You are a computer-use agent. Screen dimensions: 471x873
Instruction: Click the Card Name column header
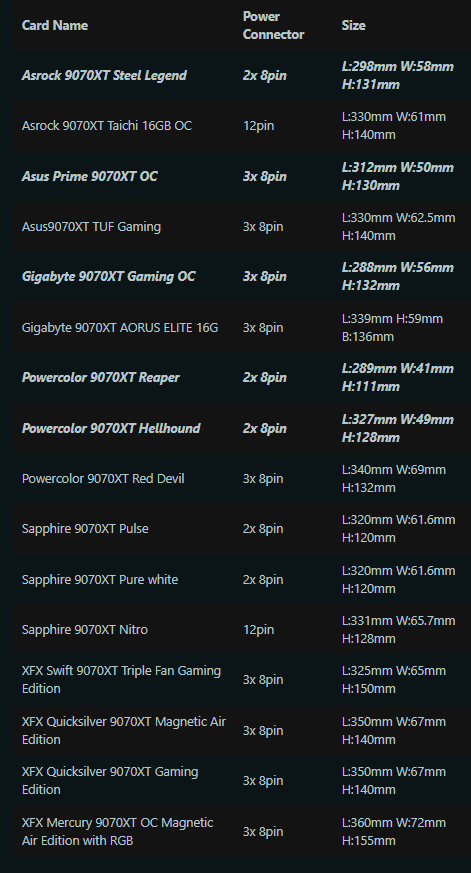coord(55,25)
